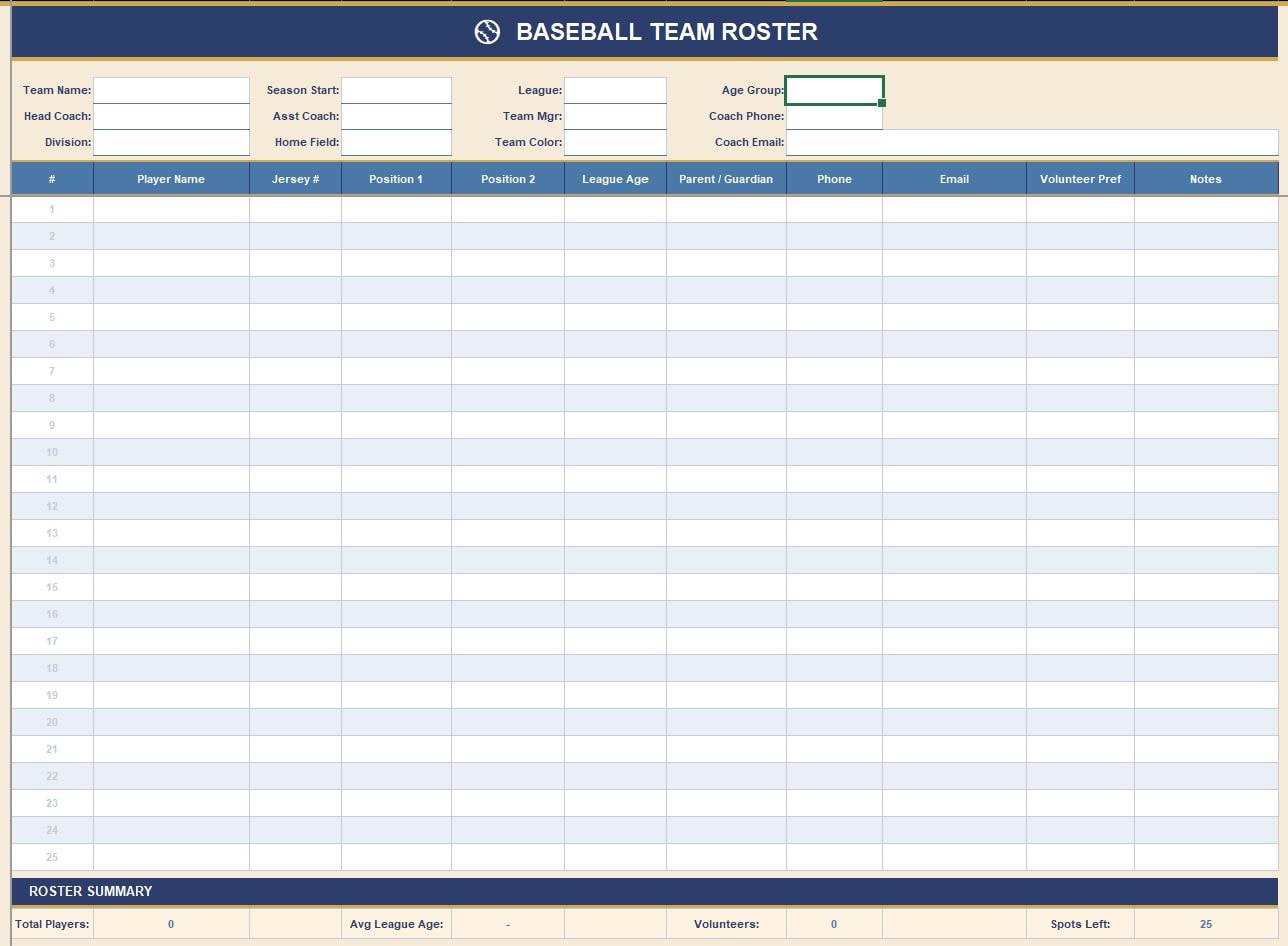The height and width of the screenshot is (946, 1288).
Task: Click the Phone cell in row 25
Action: 834,857
